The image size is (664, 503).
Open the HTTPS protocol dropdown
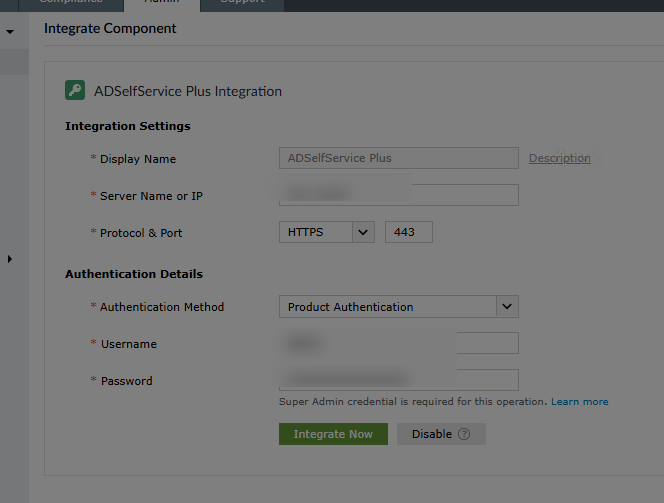(327, 232)
